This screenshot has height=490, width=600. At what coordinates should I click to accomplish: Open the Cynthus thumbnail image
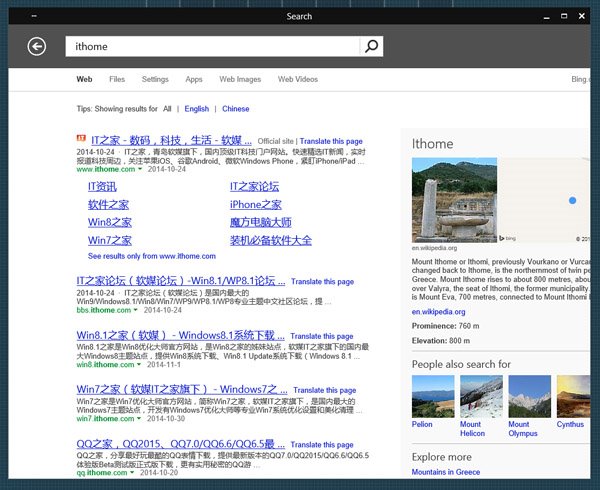click(574, 396)
